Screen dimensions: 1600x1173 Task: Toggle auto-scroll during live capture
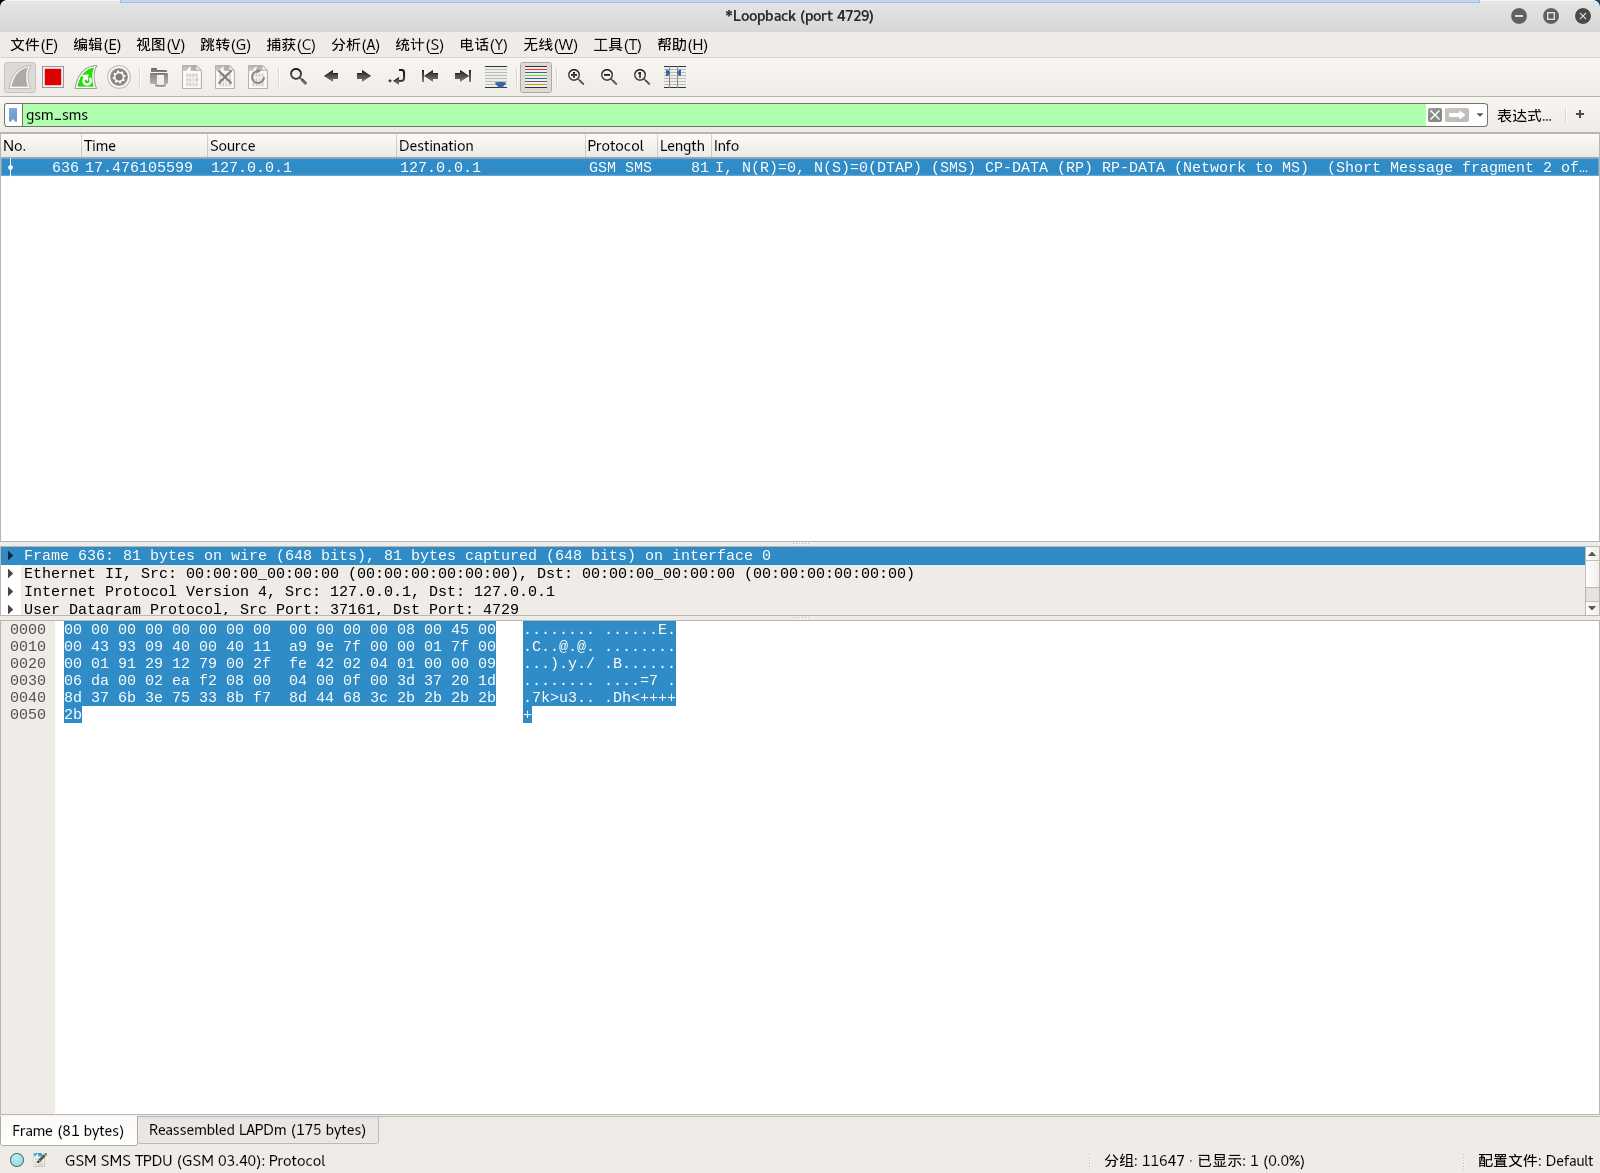[496, 77]
